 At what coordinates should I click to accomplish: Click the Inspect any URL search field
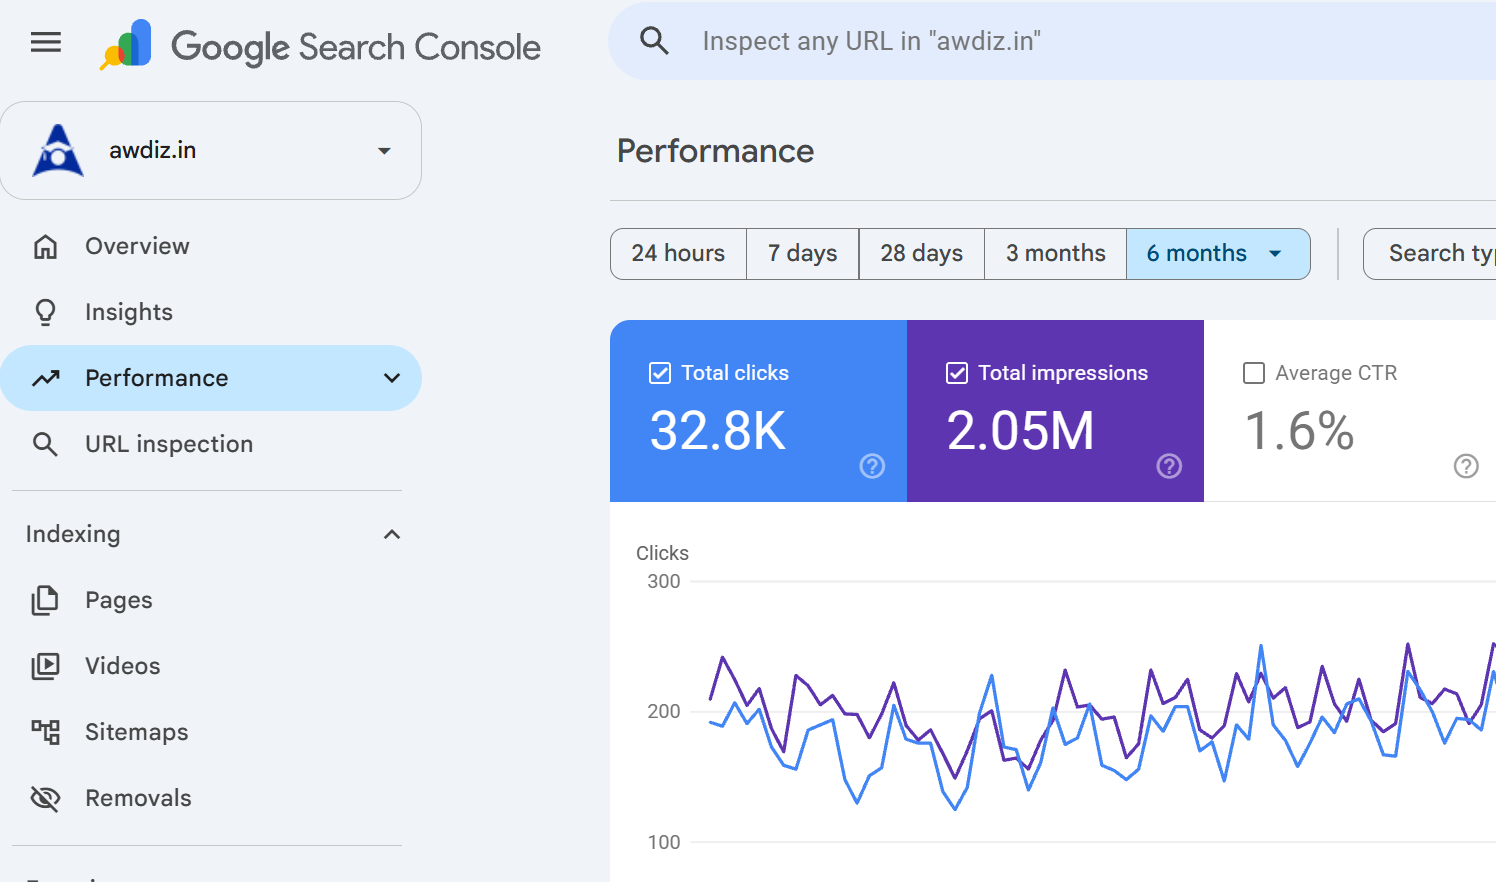1052,41
